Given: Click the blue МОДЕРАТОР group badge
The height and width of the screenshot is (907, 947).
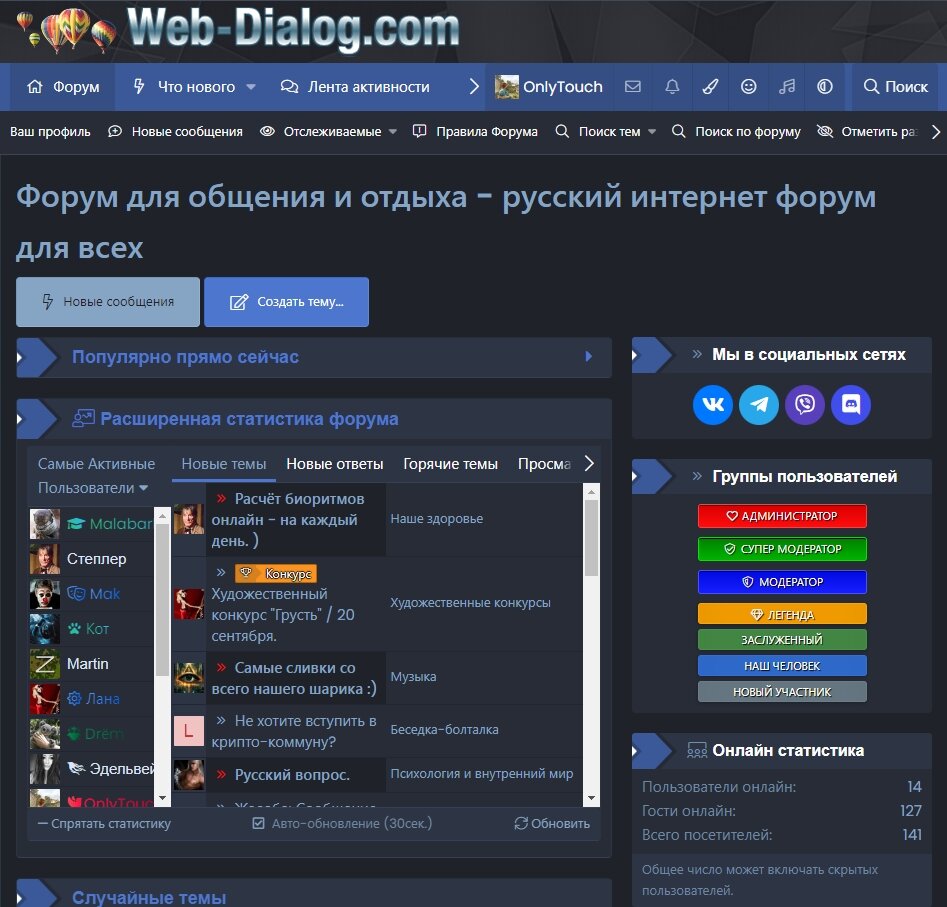Looking at the screenshot, I should point(782,582).
